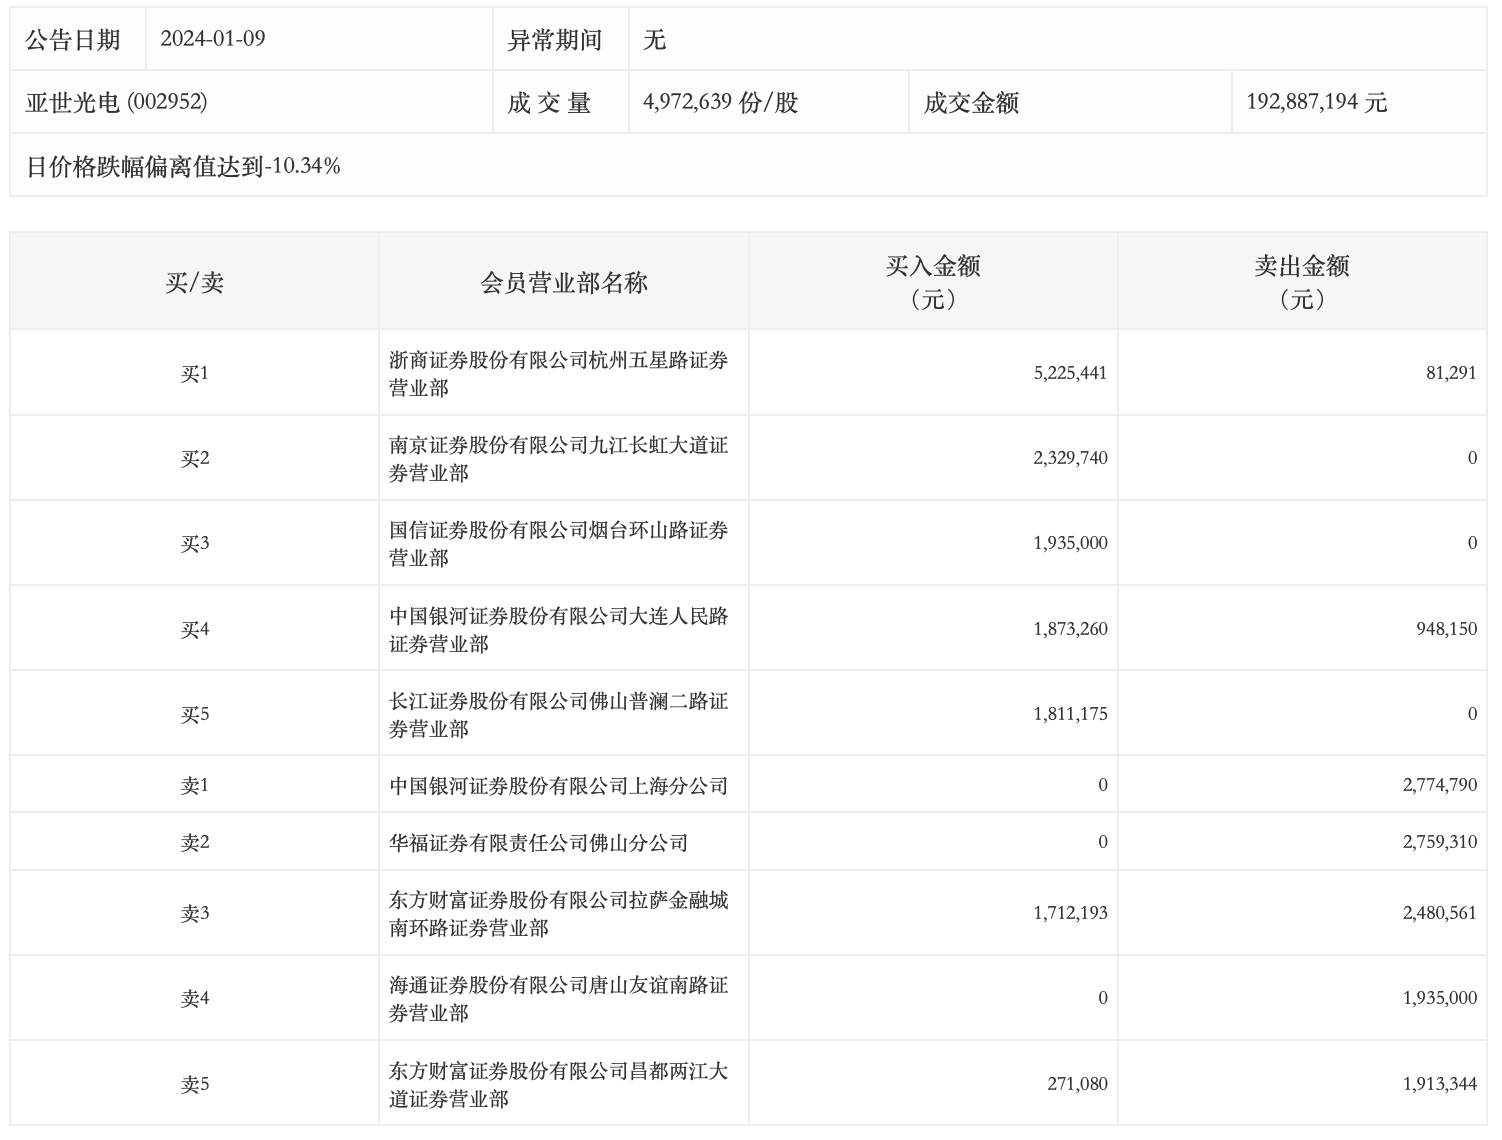This screenshot has height=1140, width=1502.
Task: Click 东方财富证券 拉萨金融城南环路 branch name
Action: [559, 913]
